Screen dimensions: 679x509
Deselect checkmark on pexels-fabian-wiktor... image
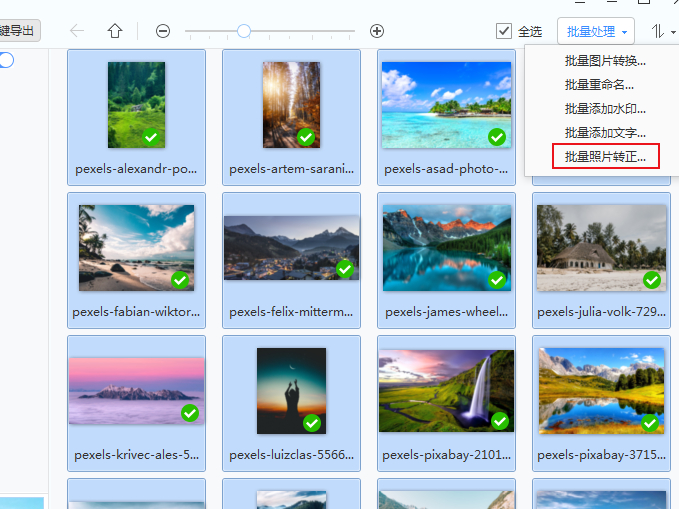point(180,280)
